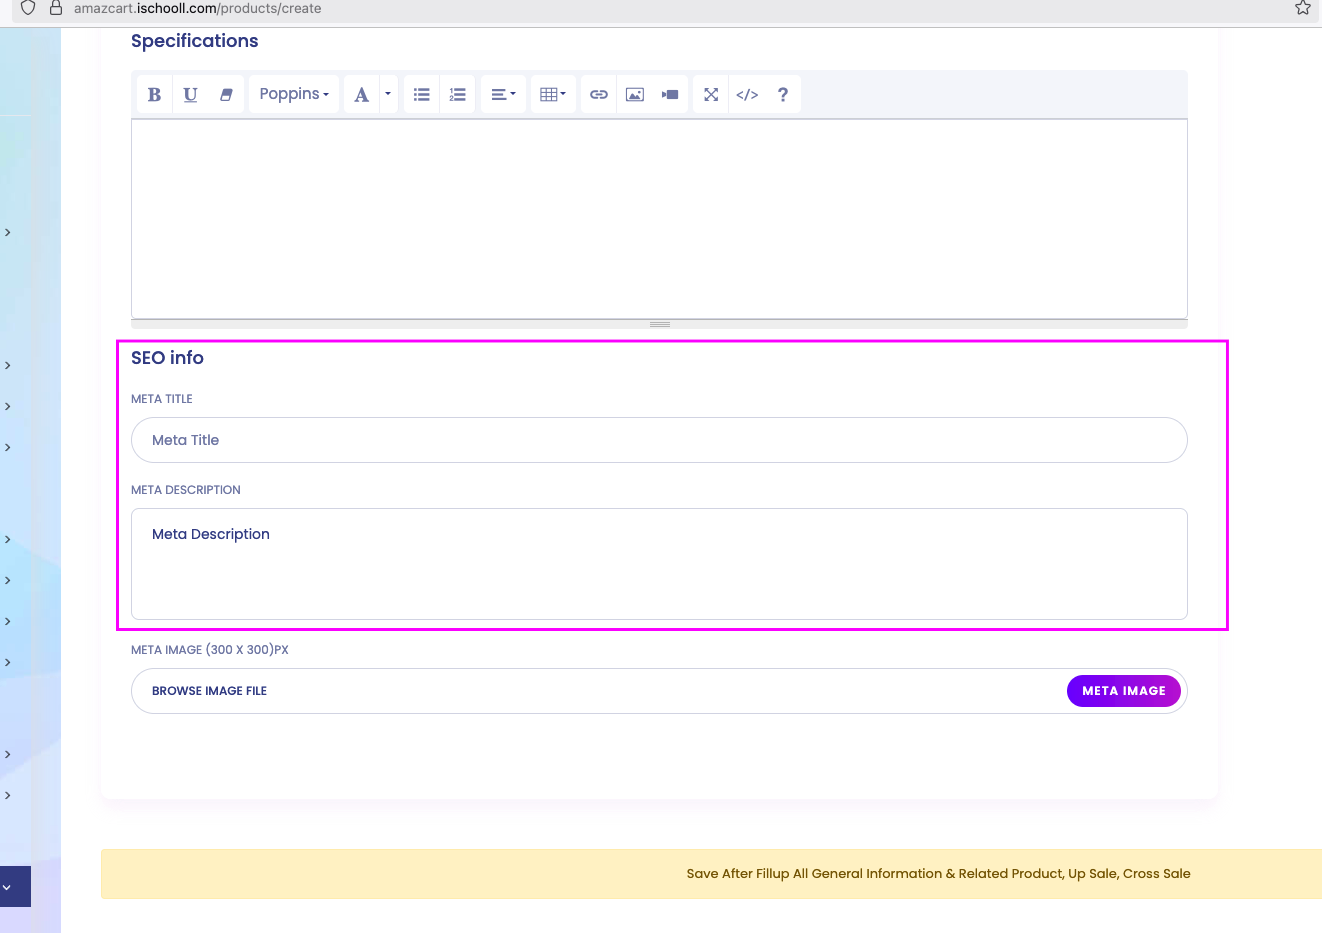Toggle fullscreen mode for the editor
The width and height of the screenshot is (1322, 933).
click(x=711, y=94)
